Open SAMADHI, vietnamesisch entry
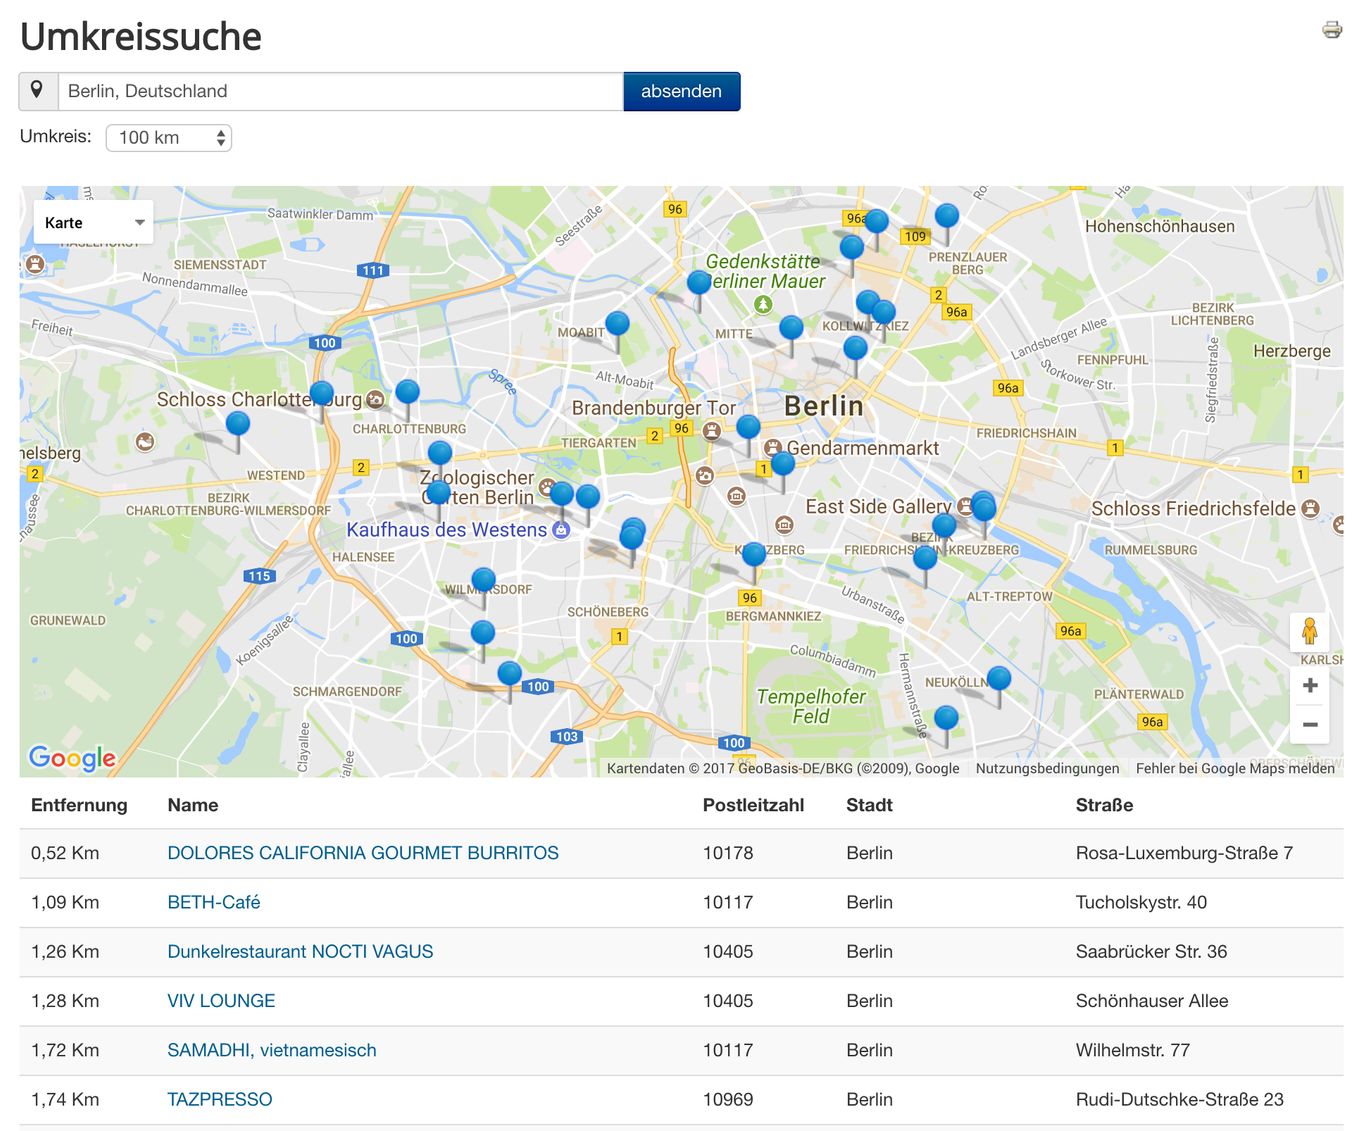 [272, 1050]
